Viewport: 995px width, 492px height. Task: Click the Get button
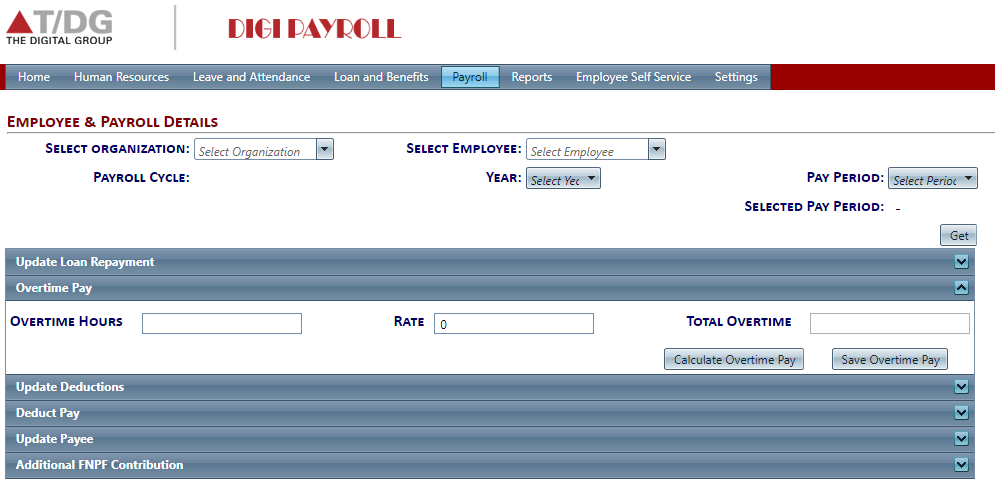958,235
